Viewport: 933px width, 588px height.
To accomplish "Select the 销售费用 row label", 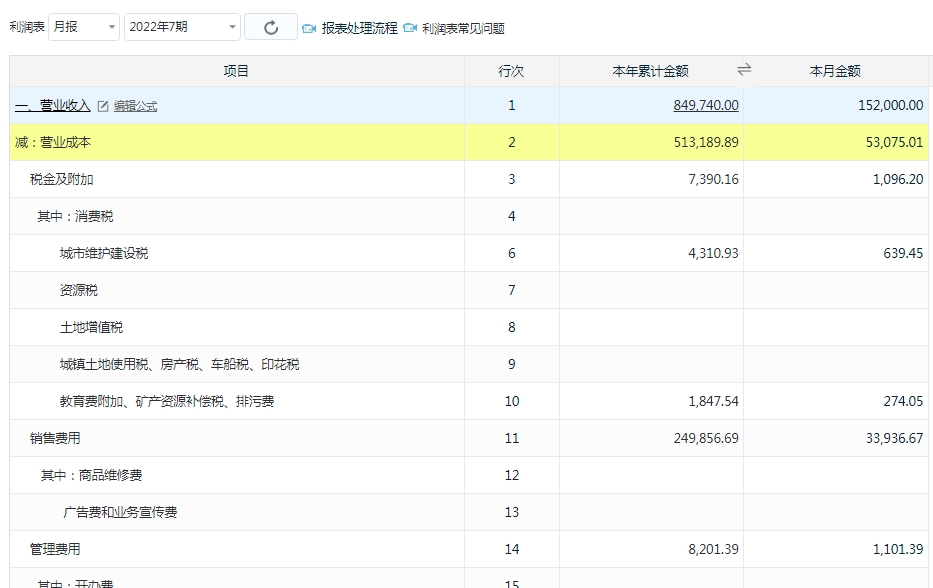I will coord(55,438).
